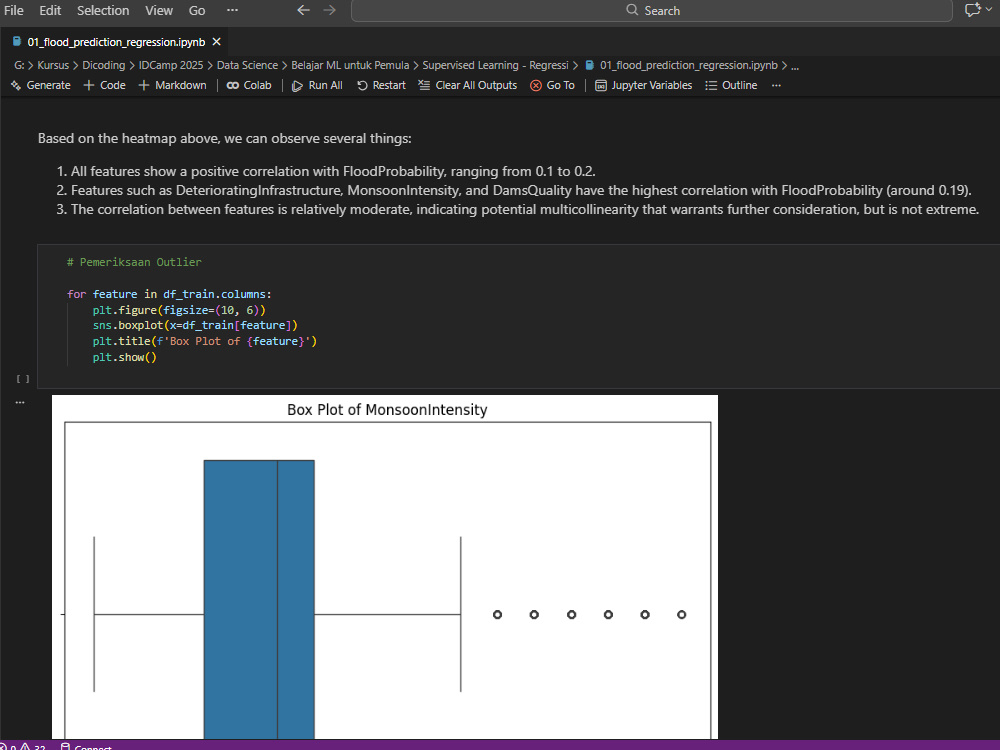Image resolution: width=1000 pixels, height=750 pixels.
Task: Clear All Outputs
Action: 467,85
